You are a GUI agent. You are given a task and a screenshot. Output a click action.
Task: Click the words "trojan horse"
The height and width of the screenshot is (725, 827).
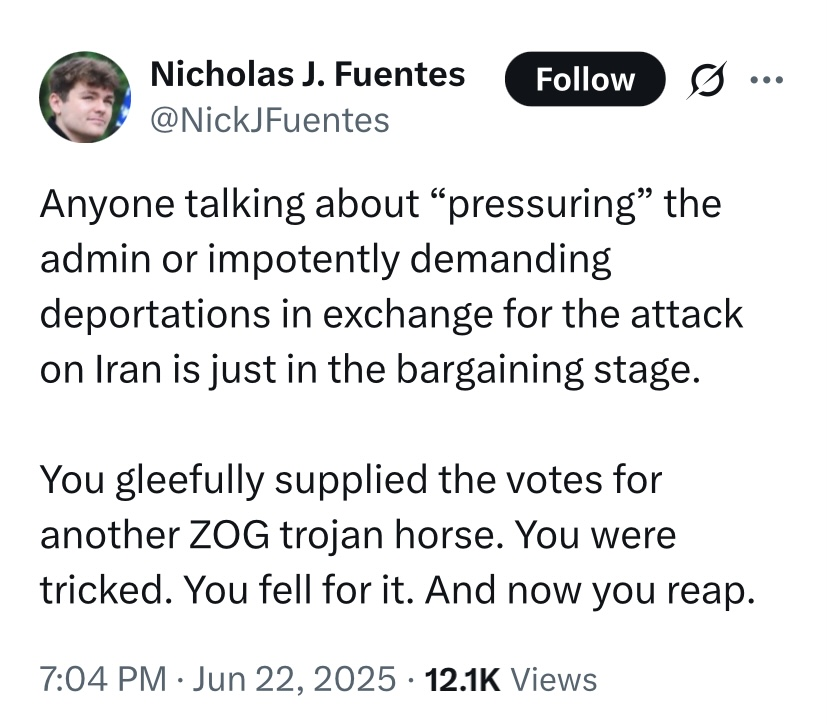click(390, 536)
